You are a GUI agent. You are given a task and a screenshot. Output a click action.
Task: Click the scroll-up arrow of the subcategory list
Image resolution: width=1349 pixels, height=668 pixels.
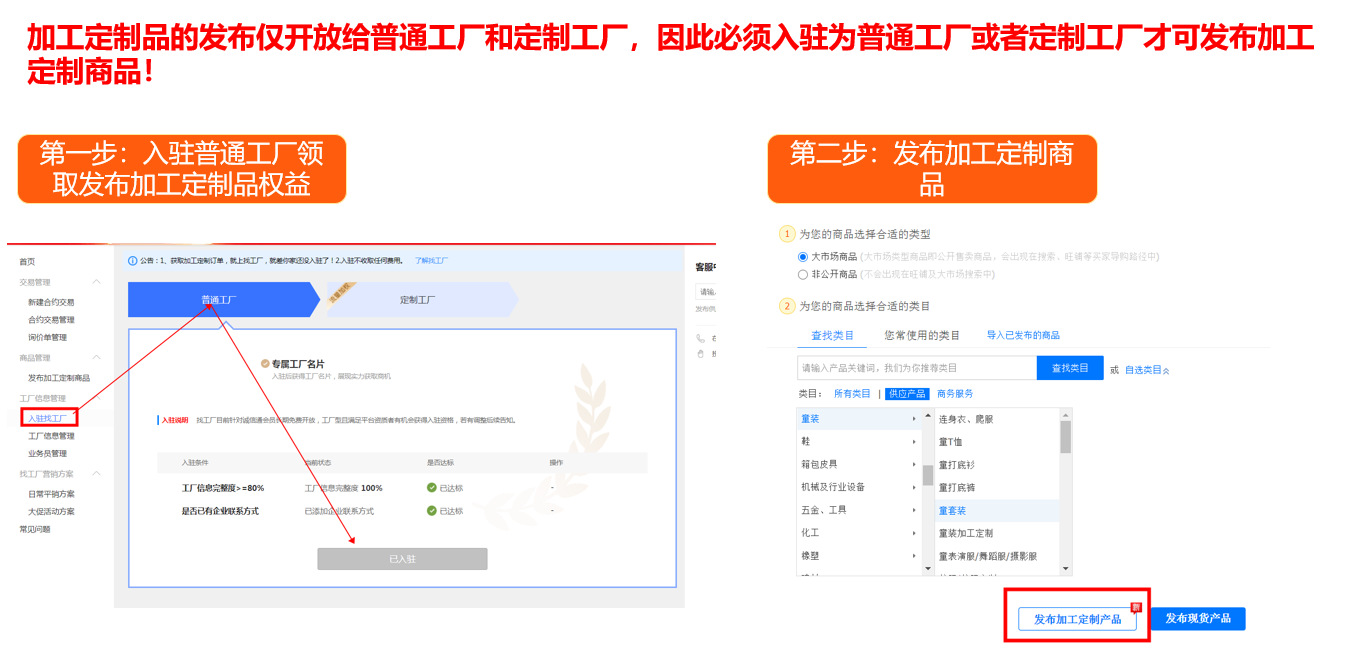click(1065, 415)
